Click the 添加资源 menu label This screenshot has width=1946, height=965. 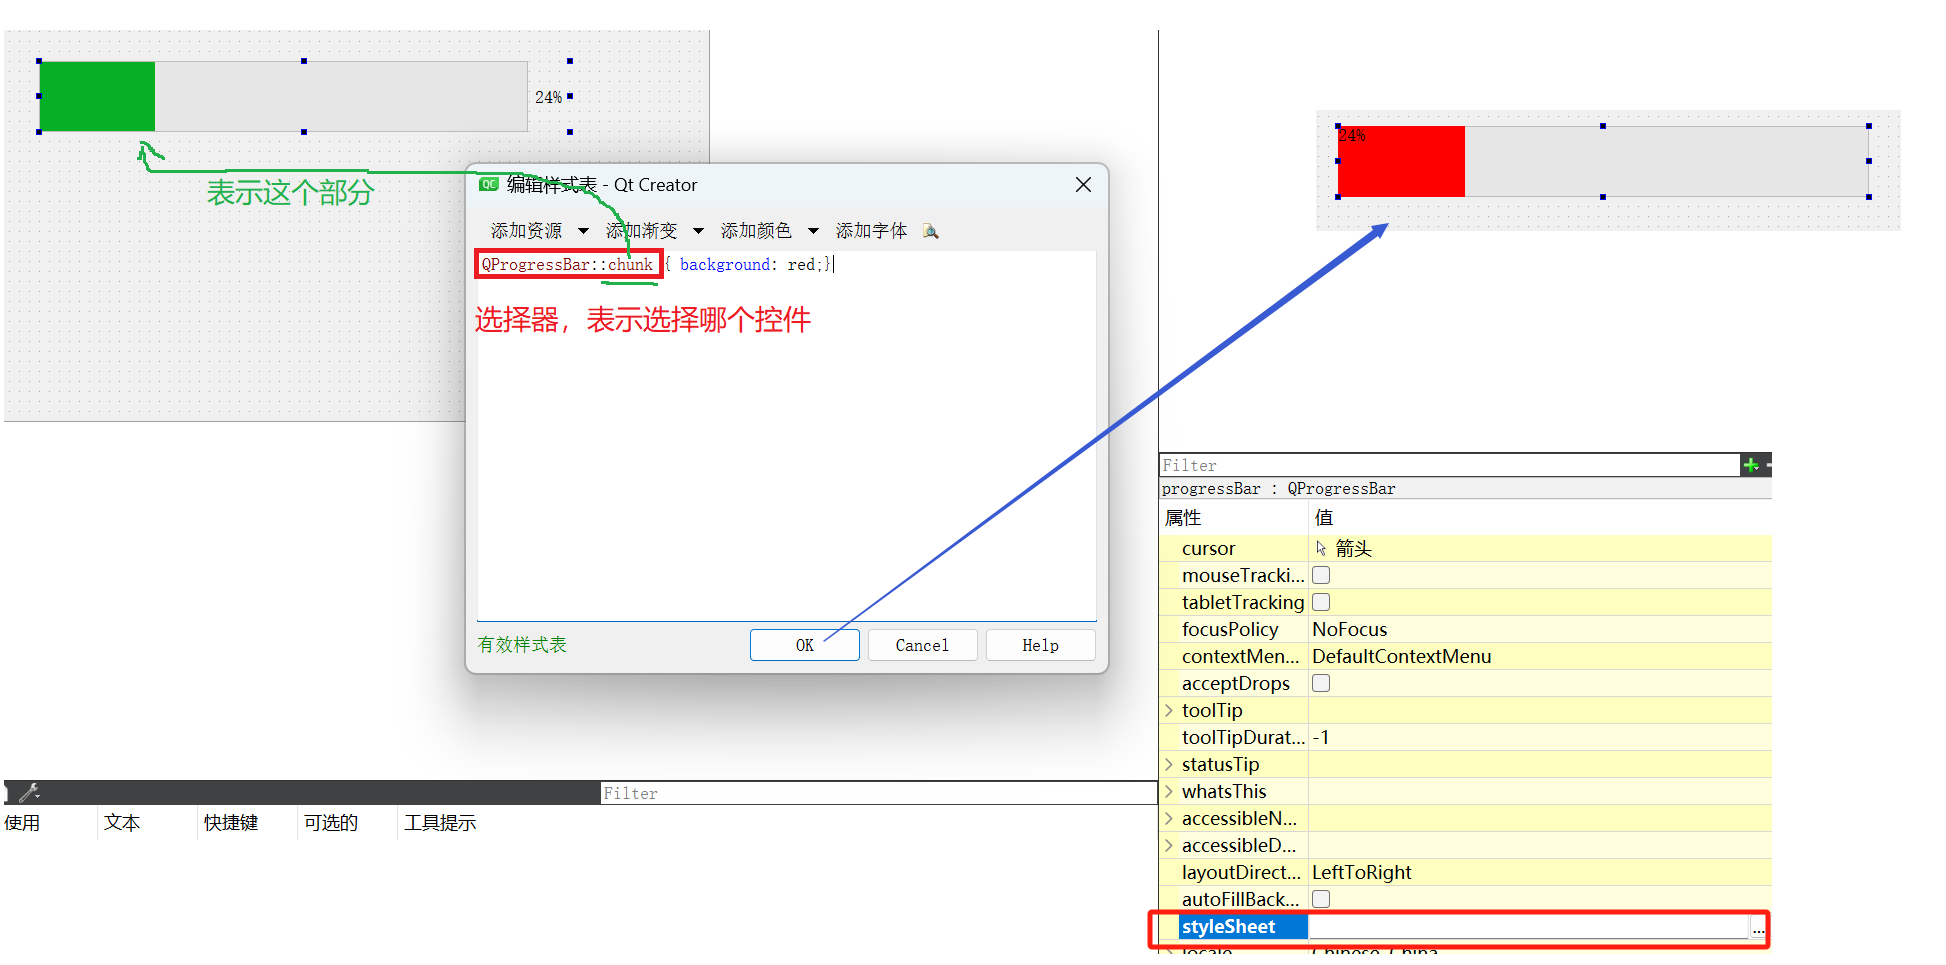(527, 231)
